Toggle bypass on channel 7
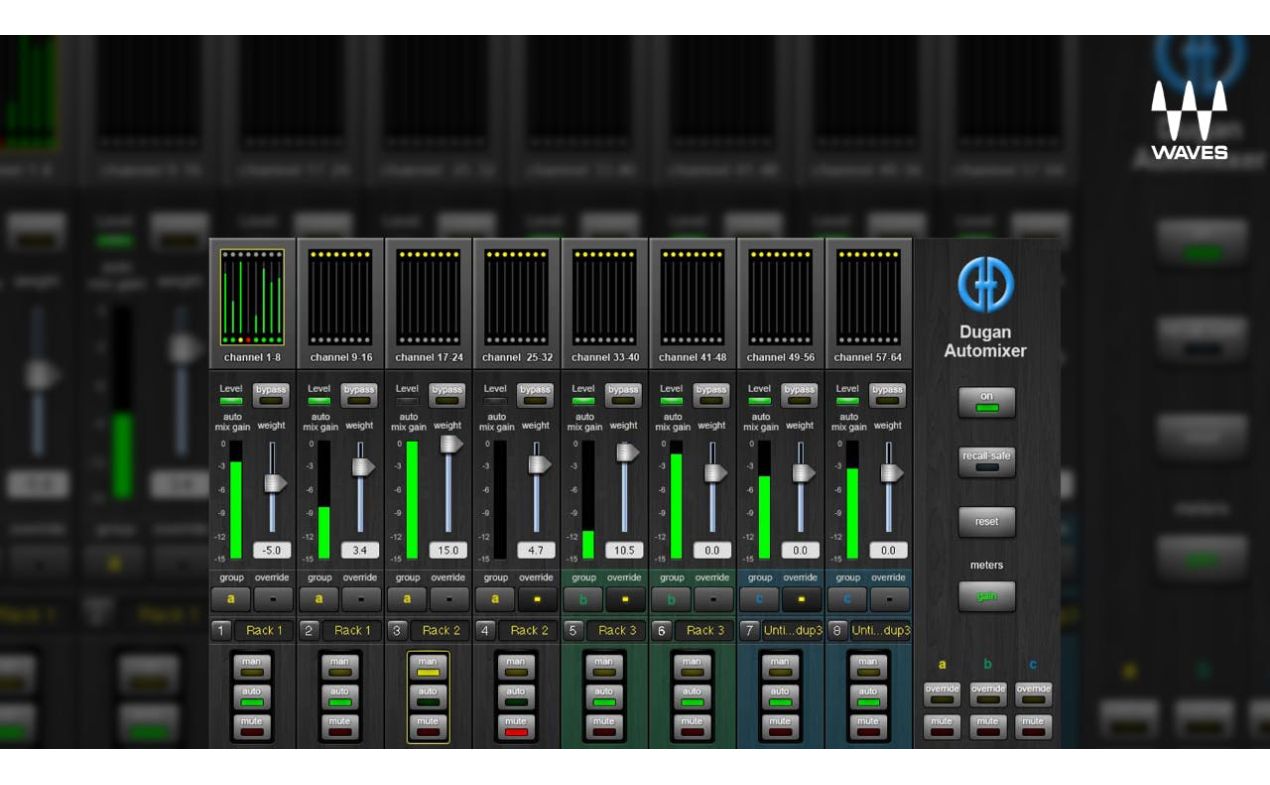The height and width of the screenshot is (785, 1270). [799, 394]
